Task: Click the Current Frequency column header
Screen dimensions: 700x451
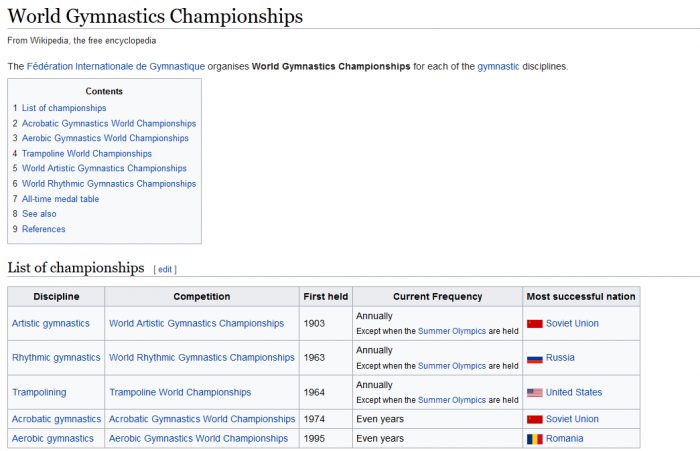Action: [x=438, y=297]
